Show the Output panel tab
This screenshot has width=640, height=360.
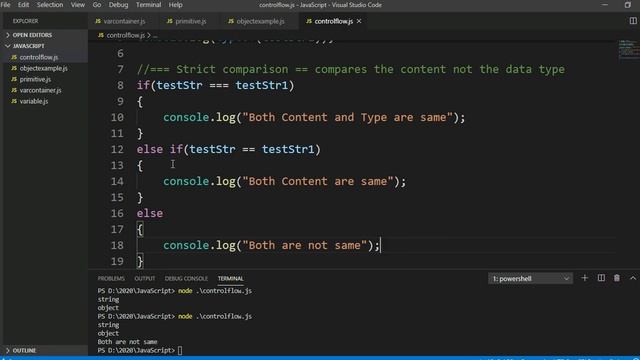pos(144,278)
